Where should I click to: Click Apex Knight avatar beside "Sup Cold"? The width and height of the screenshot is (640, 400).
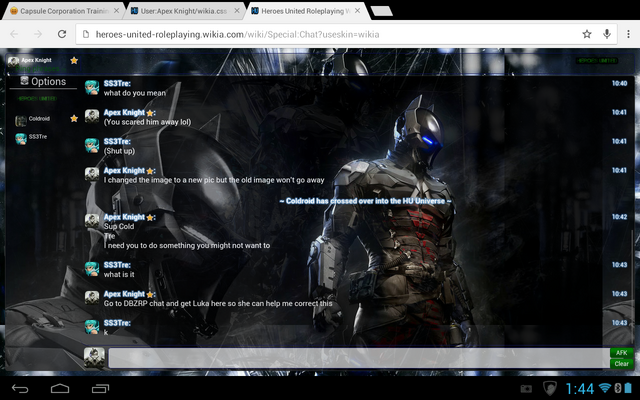click(92, 221)
